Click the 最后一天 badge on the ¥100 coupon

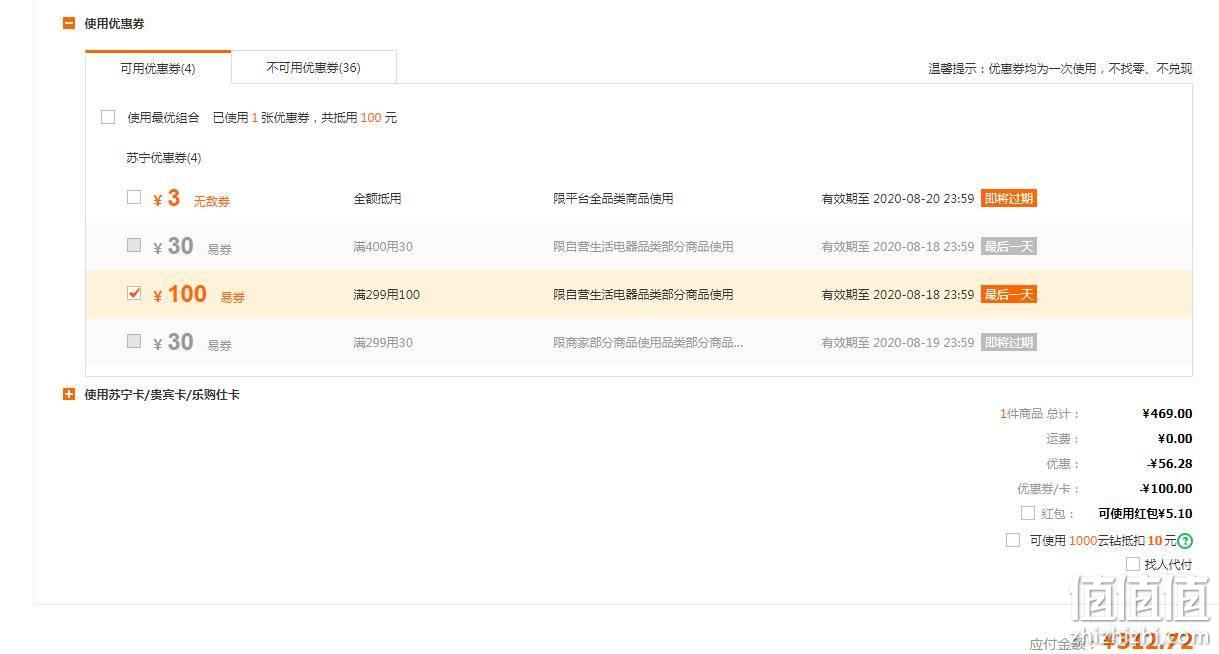(x=1008, y=294)
